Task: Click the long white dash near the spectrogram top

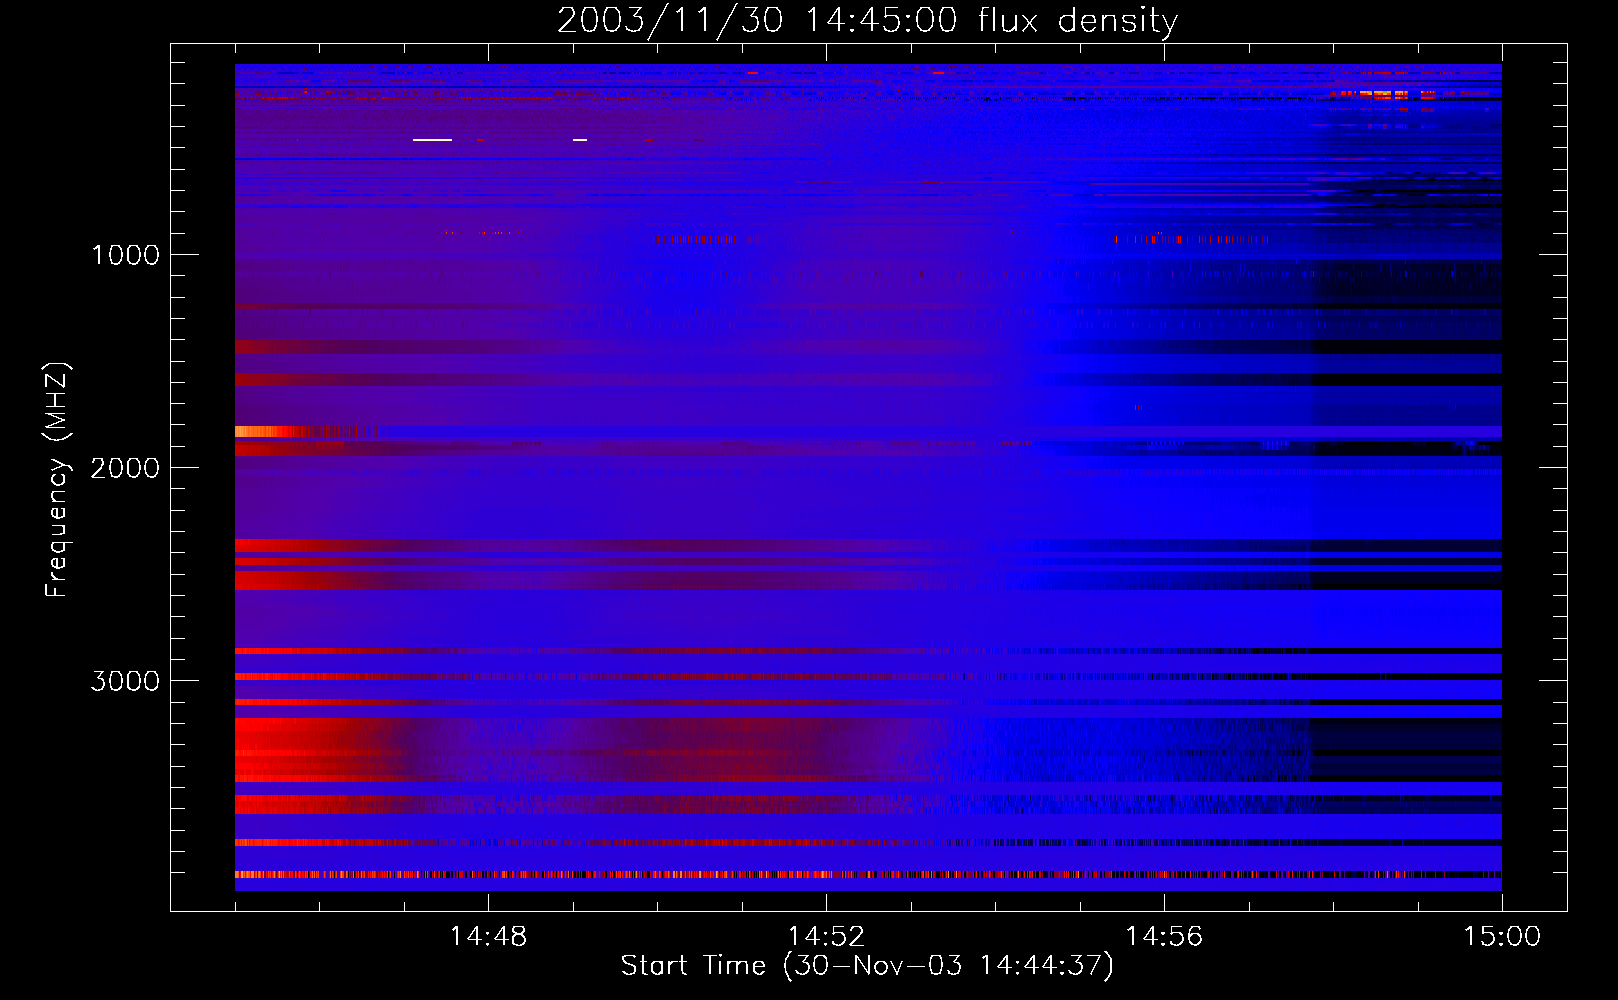Action: [432, 140]
